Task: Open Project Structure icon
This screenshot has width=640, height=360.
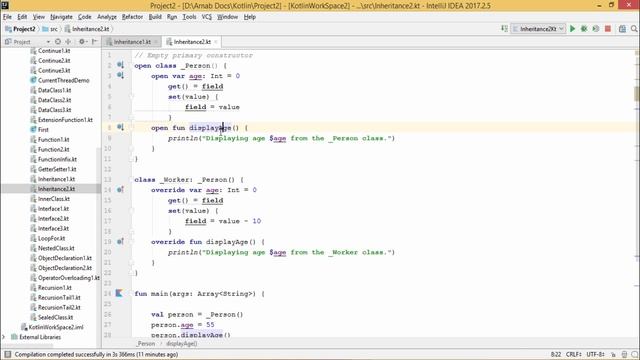Action: click(622, 29)
